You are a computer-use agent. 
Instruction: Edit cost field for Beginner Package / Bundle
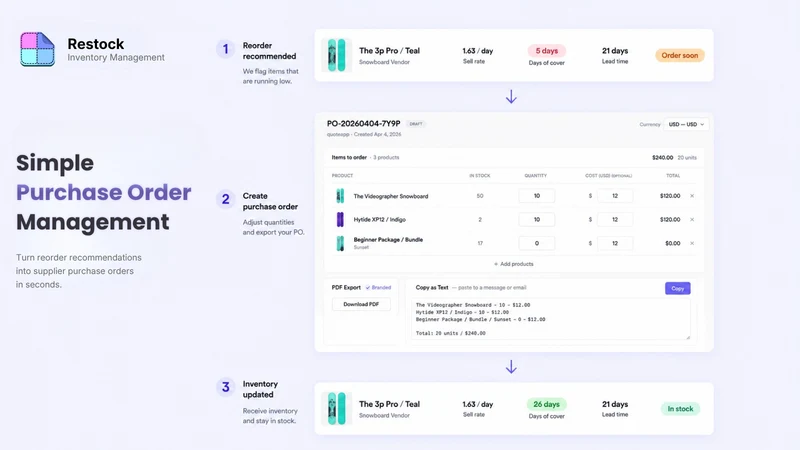click(615, 243)
